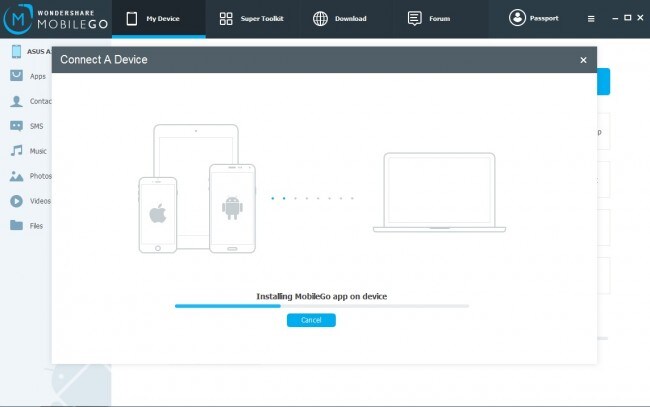Open the My Device tab

pyautogui.click(x=159, y=19)
